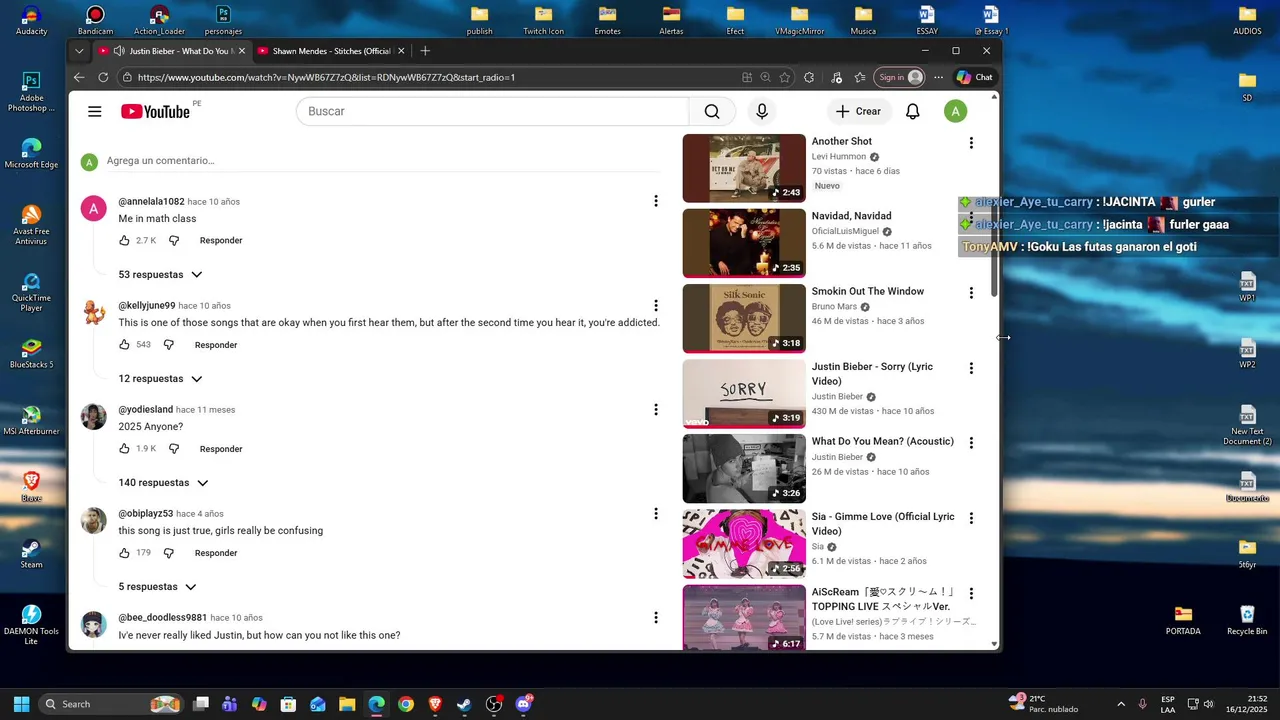
Task: Start voice search with the microphone icon
Action: click(x=762, y=111)
